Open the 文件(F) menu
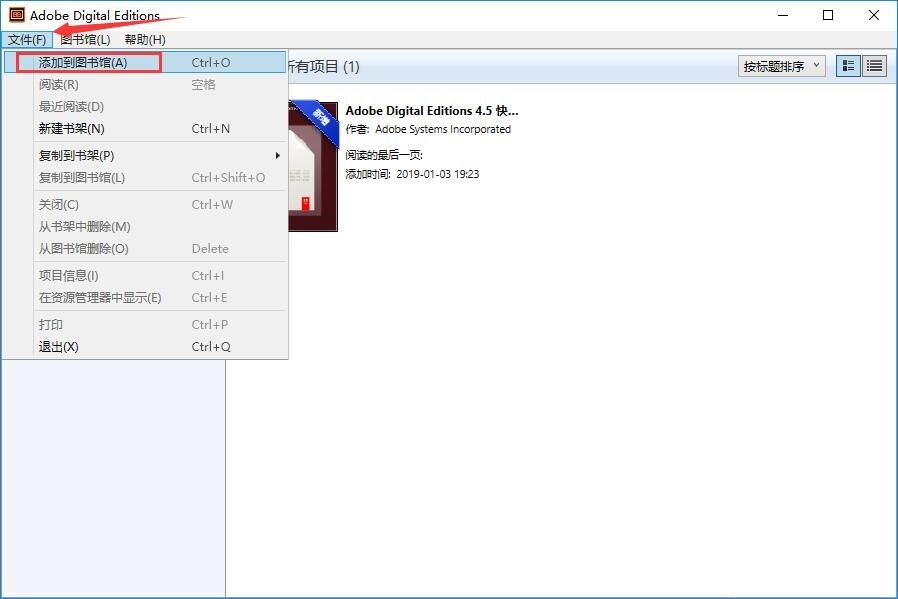This screenshot has height=599, width=898. tap(27, 40)
